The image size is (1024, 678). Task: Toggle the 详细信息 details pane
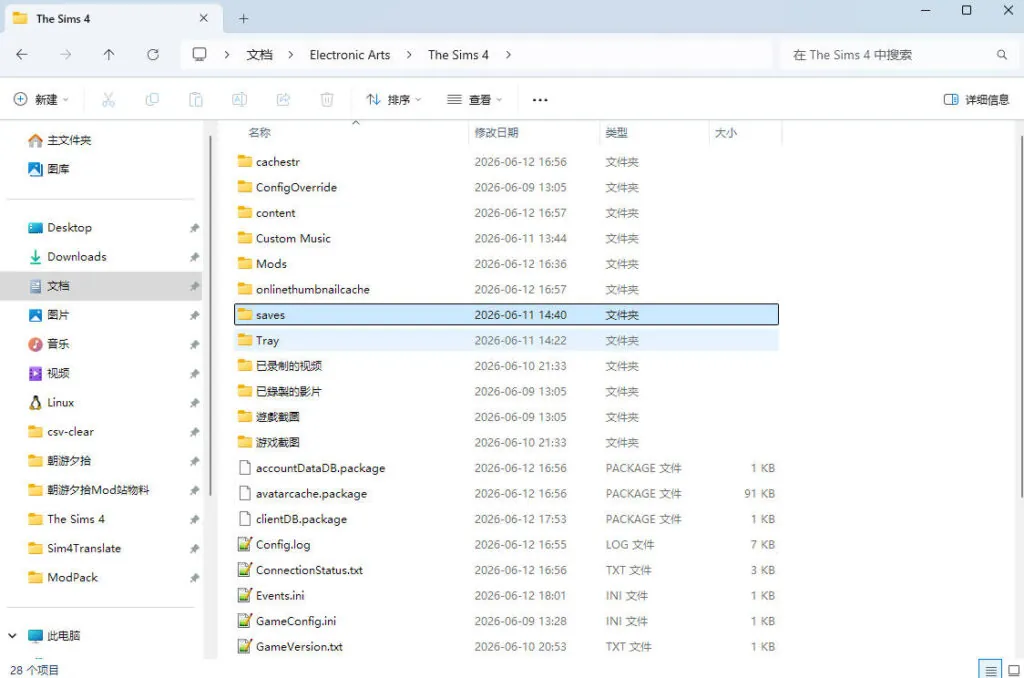pos(976,99)
